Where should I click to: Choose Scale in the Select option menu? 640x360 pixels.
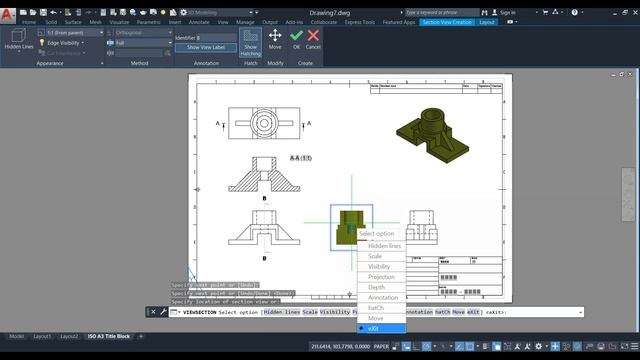[381, 256]
